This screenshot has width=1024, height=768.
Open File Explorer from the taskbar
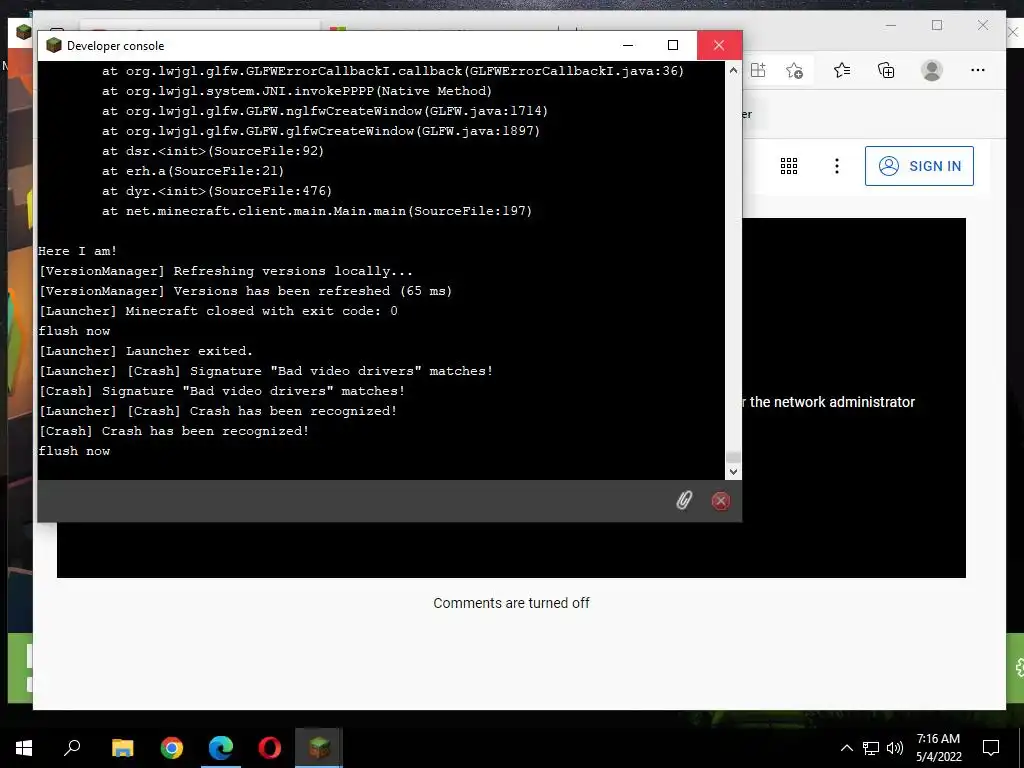122,748
